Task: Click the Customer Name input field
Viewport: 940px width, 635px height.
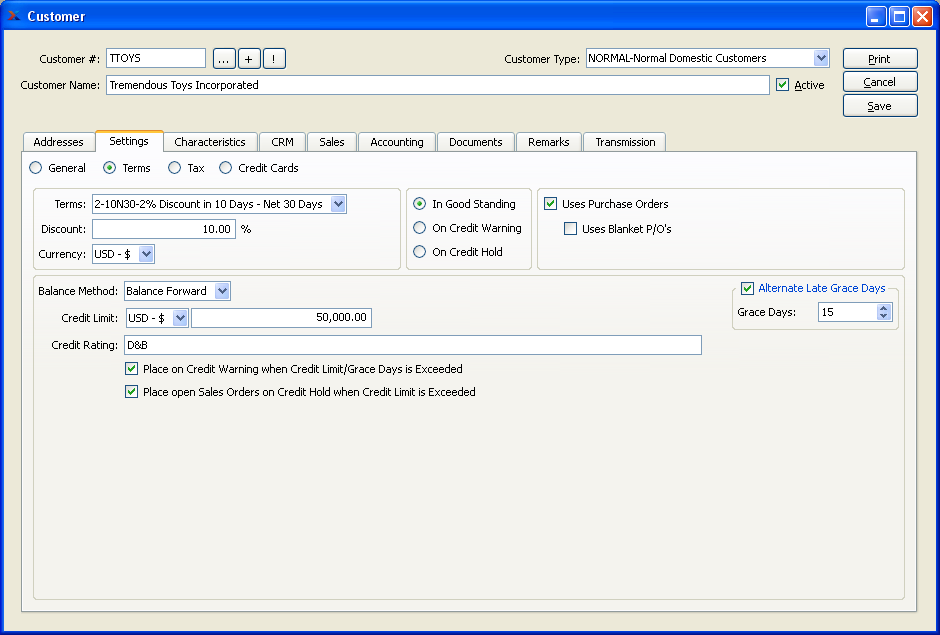Action: click(x=438, y=85)
